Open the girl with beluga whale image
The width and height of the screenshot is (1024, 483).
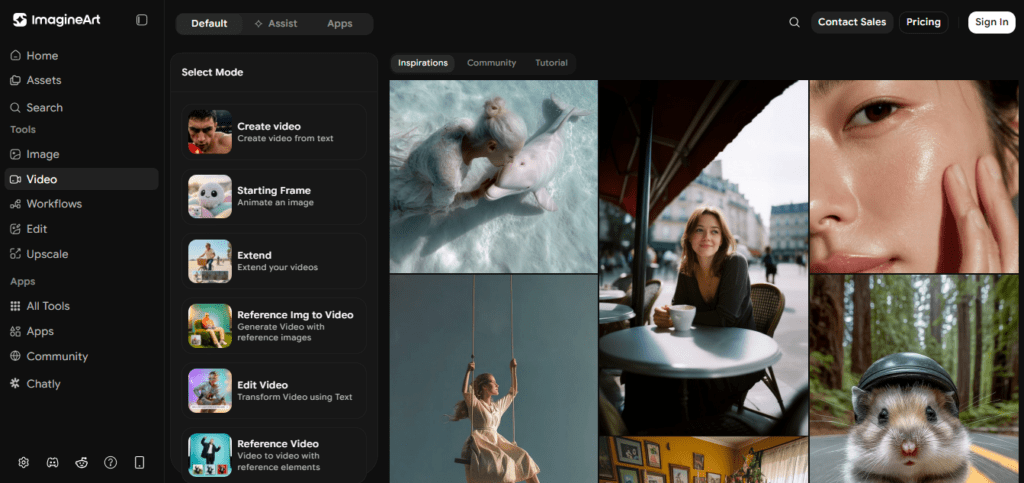[x=494, y=176]
